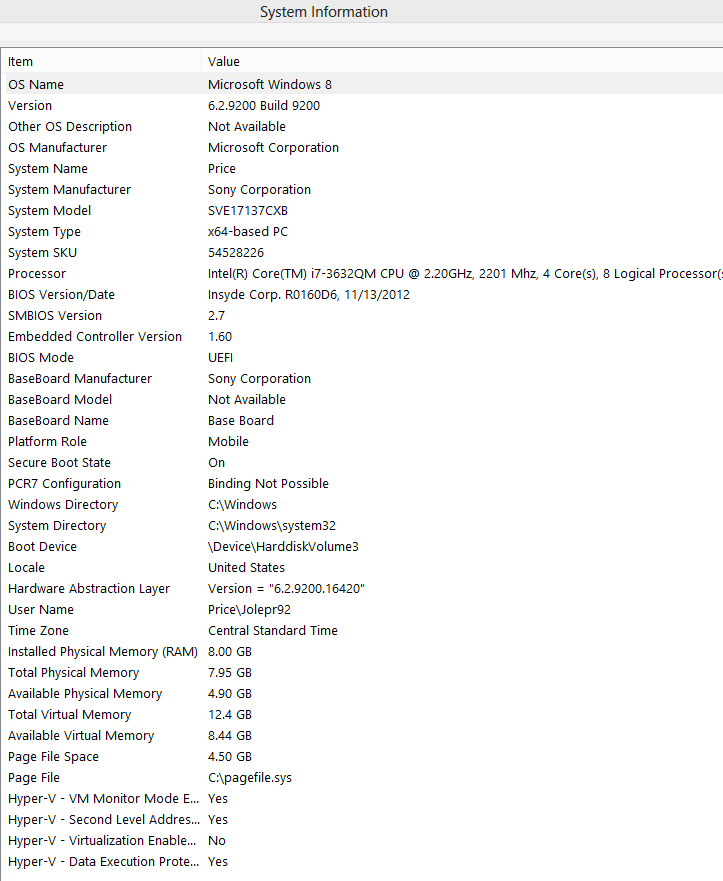This screenshot has width=723, height=881.
Task: Click the Value column header
Action: click(224, 62)
